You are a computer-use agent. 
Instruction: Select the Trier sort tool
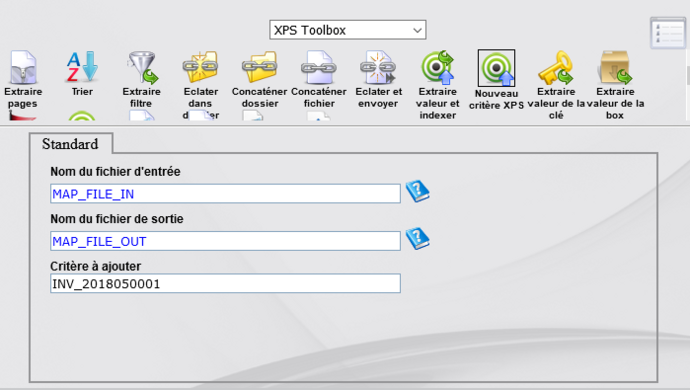click(x=82, y=74)
